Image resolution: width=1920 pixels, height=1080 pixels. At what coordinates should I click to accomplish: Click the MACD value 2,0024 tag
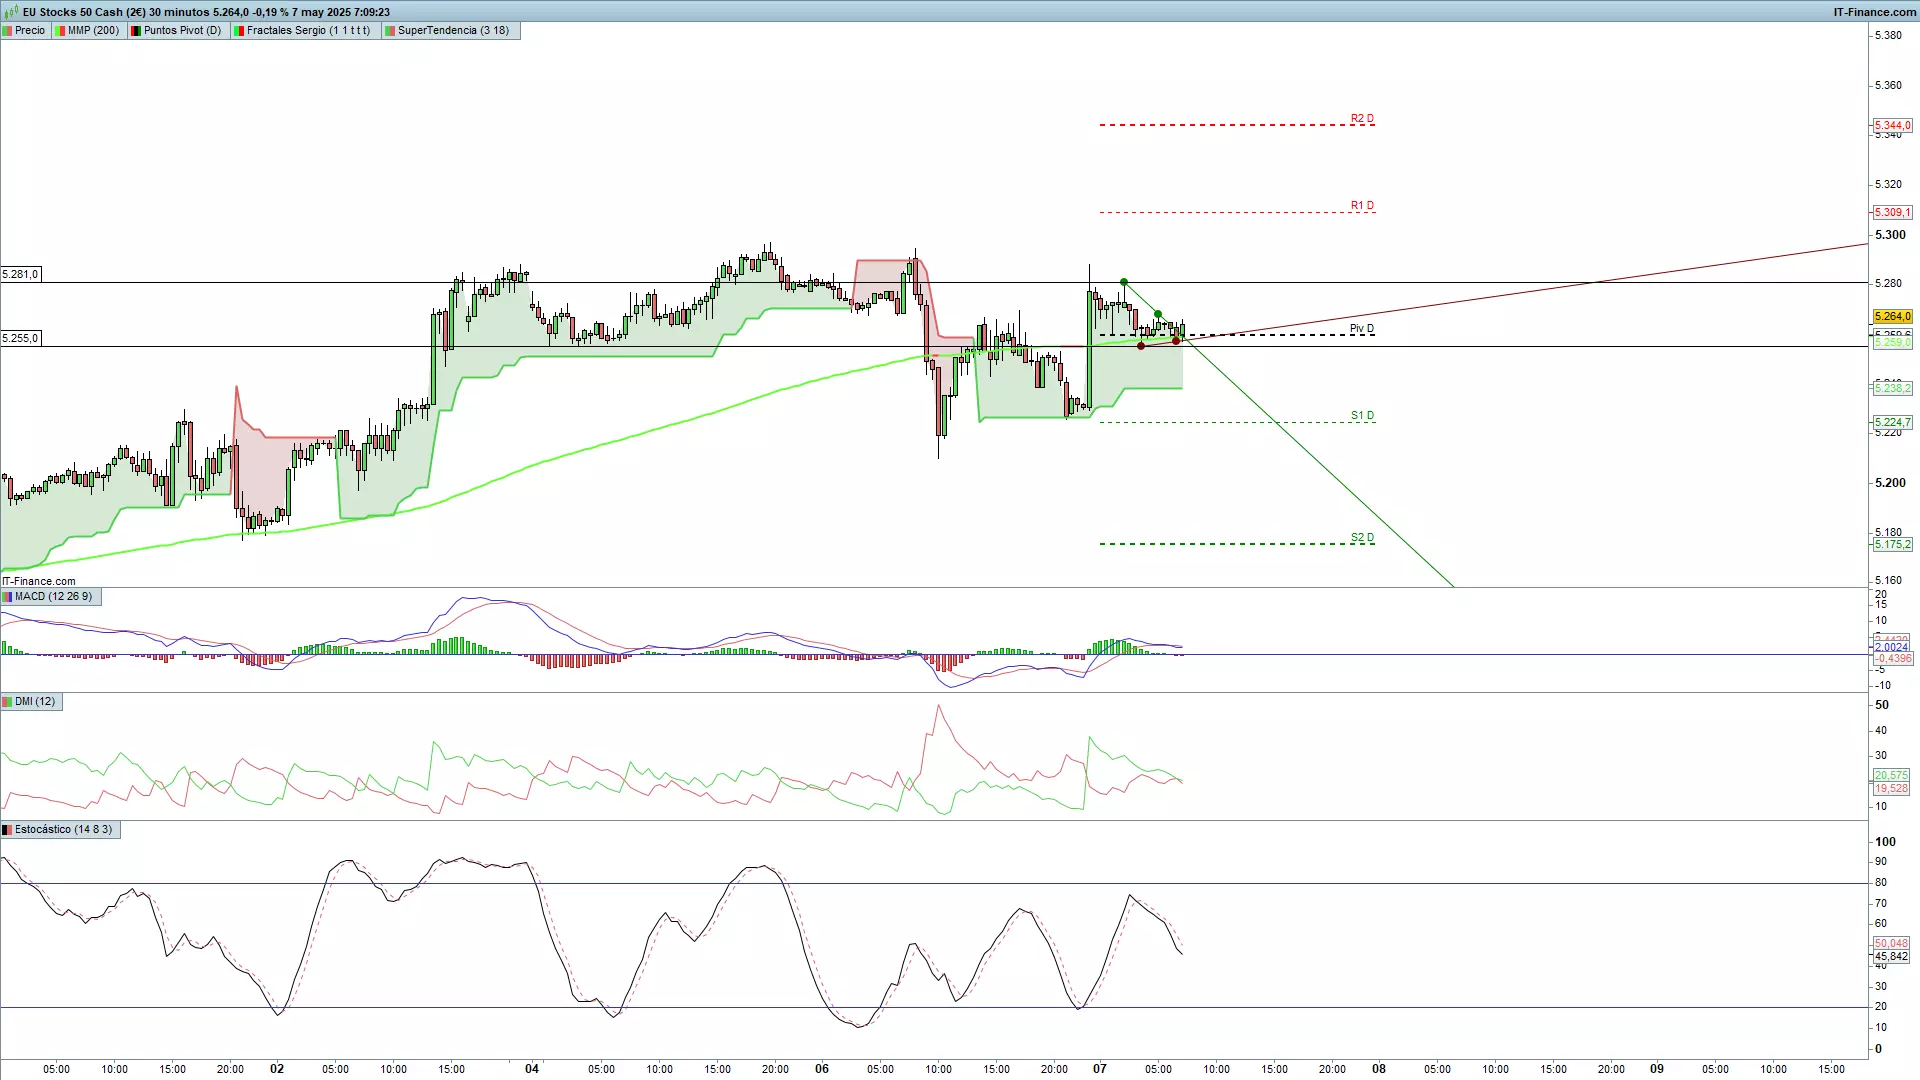(x=1891, y=647)
